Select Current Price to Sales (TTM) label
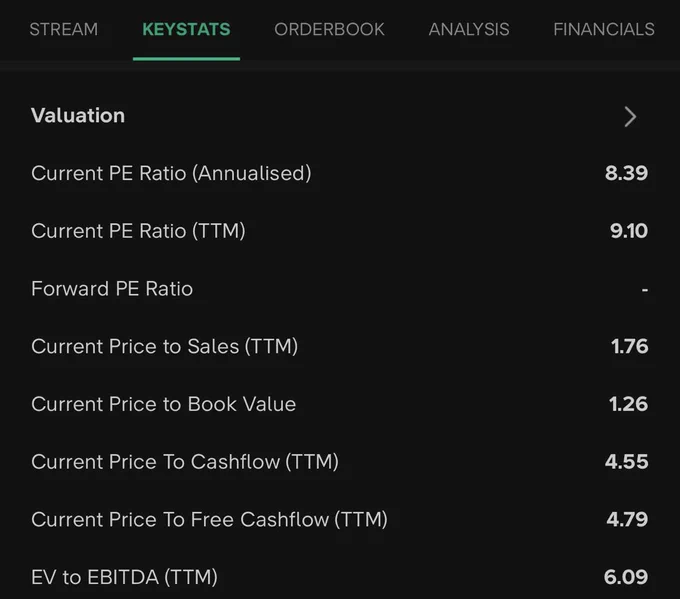 [164, 346]
